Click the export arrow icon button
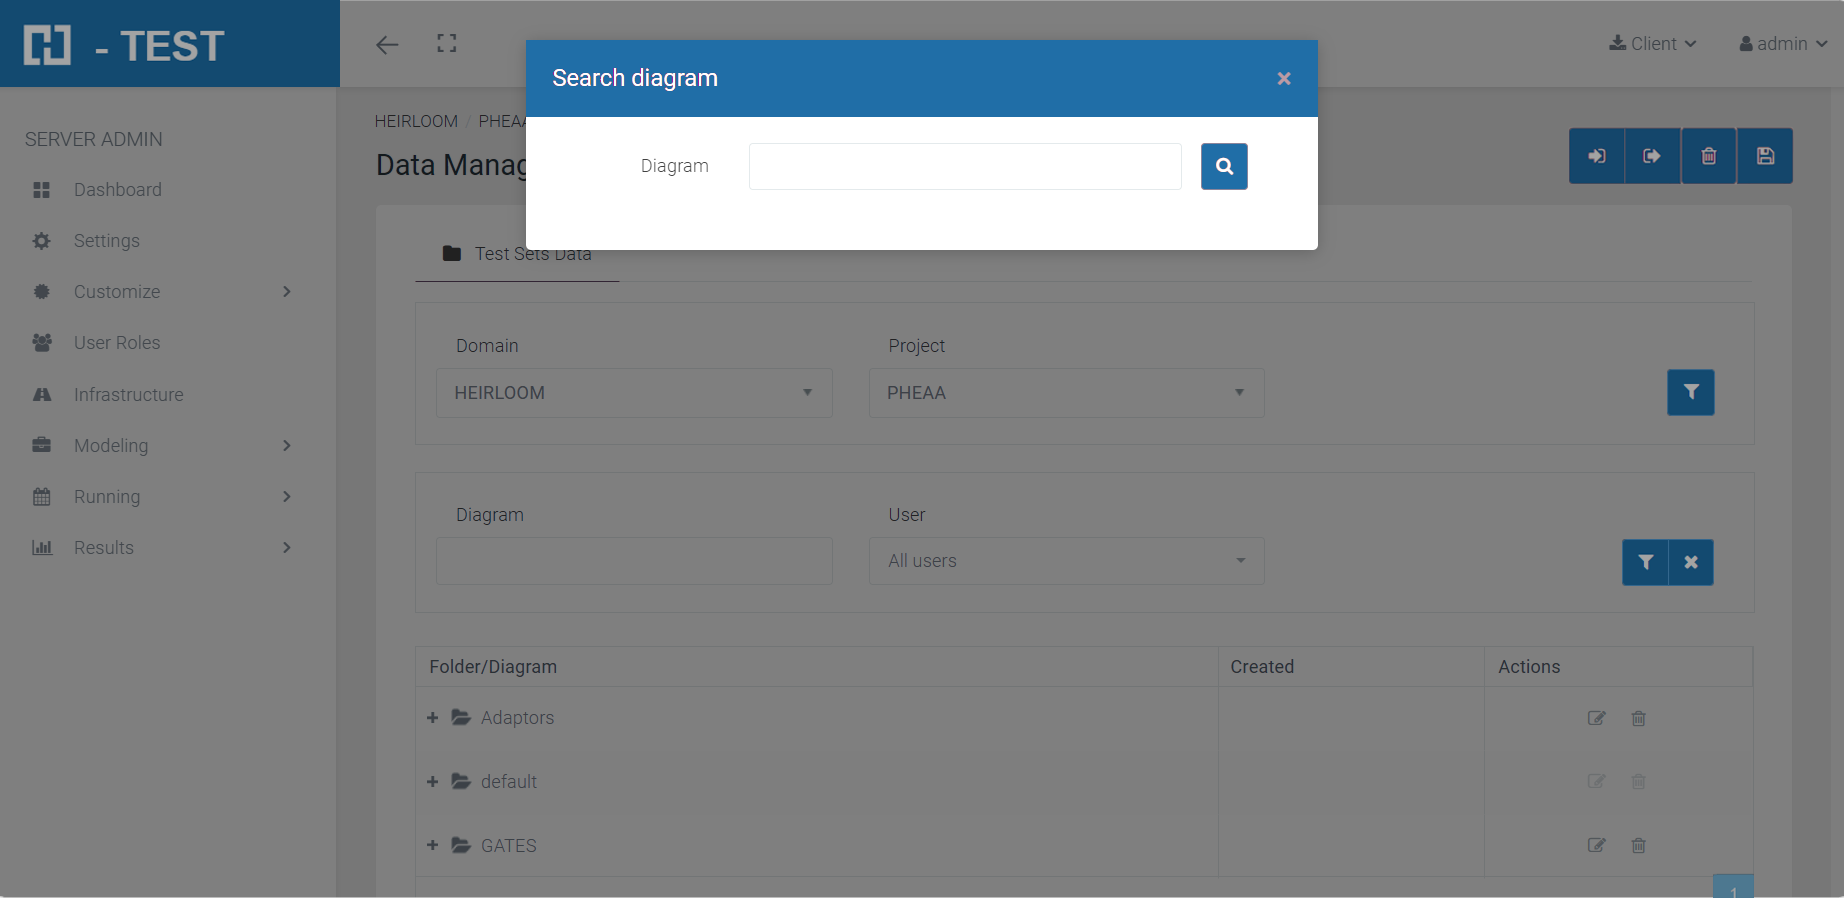 coord(1652,156)
